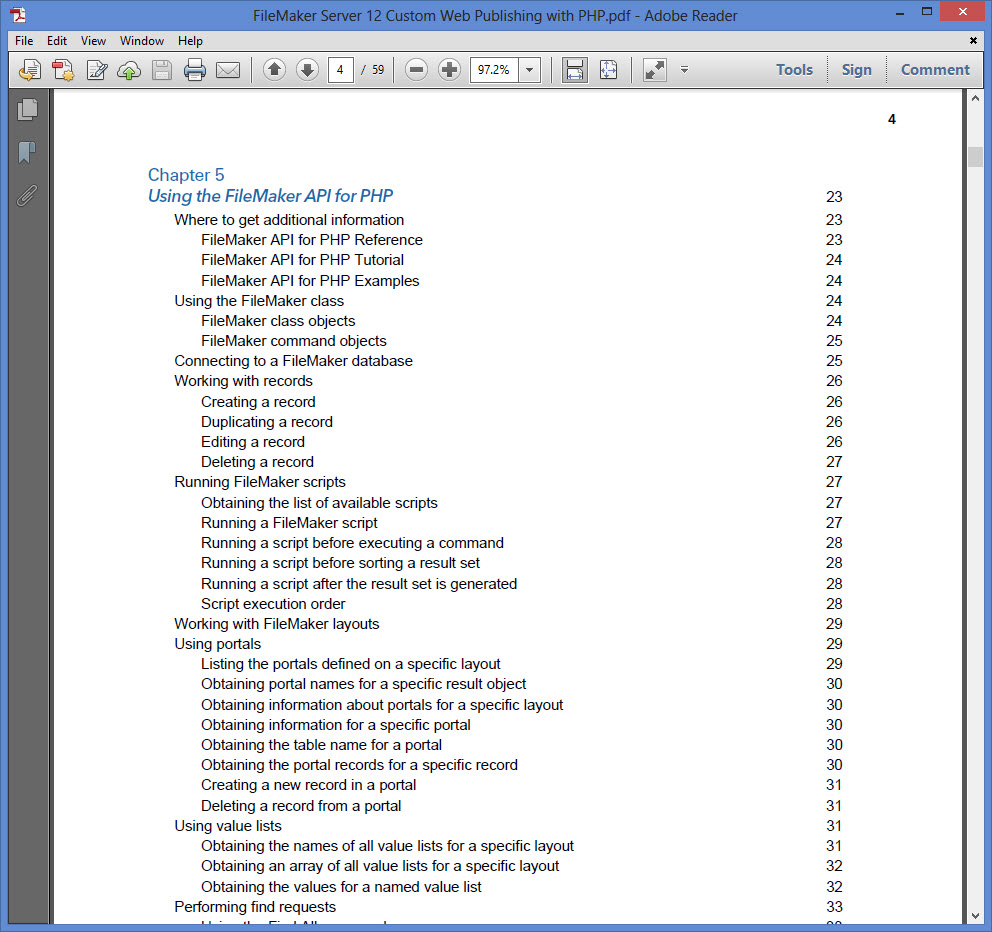Screen dimensions: 992x932
Task: Open the Sign pane
Action: 856,70
